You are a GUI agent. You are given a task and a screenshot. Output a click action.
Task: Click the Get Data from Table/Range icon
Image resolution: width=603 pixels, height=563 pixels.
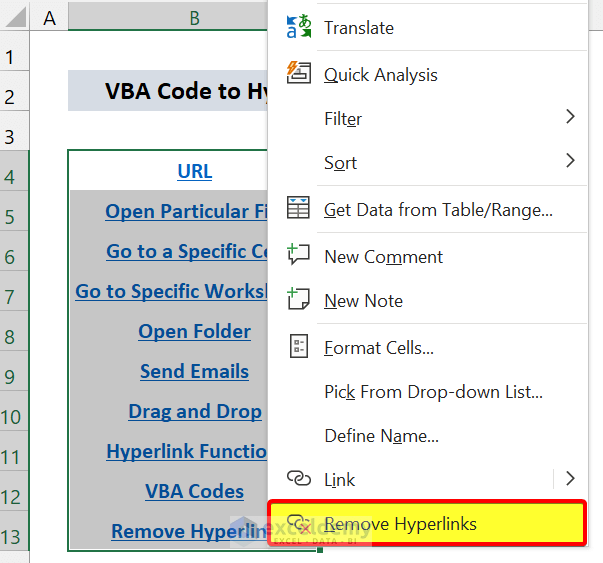[x=299, y=210]
